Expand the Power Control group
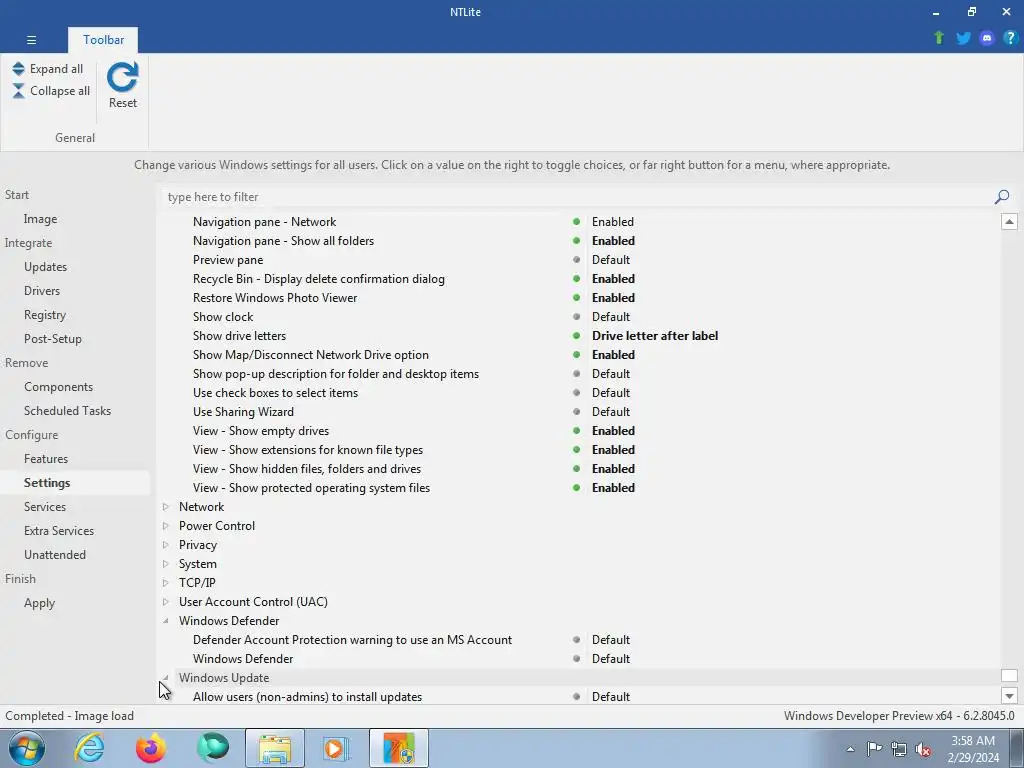Image resolution: width=1024 pixels, height=768 pixels. [x=166, y=526]
